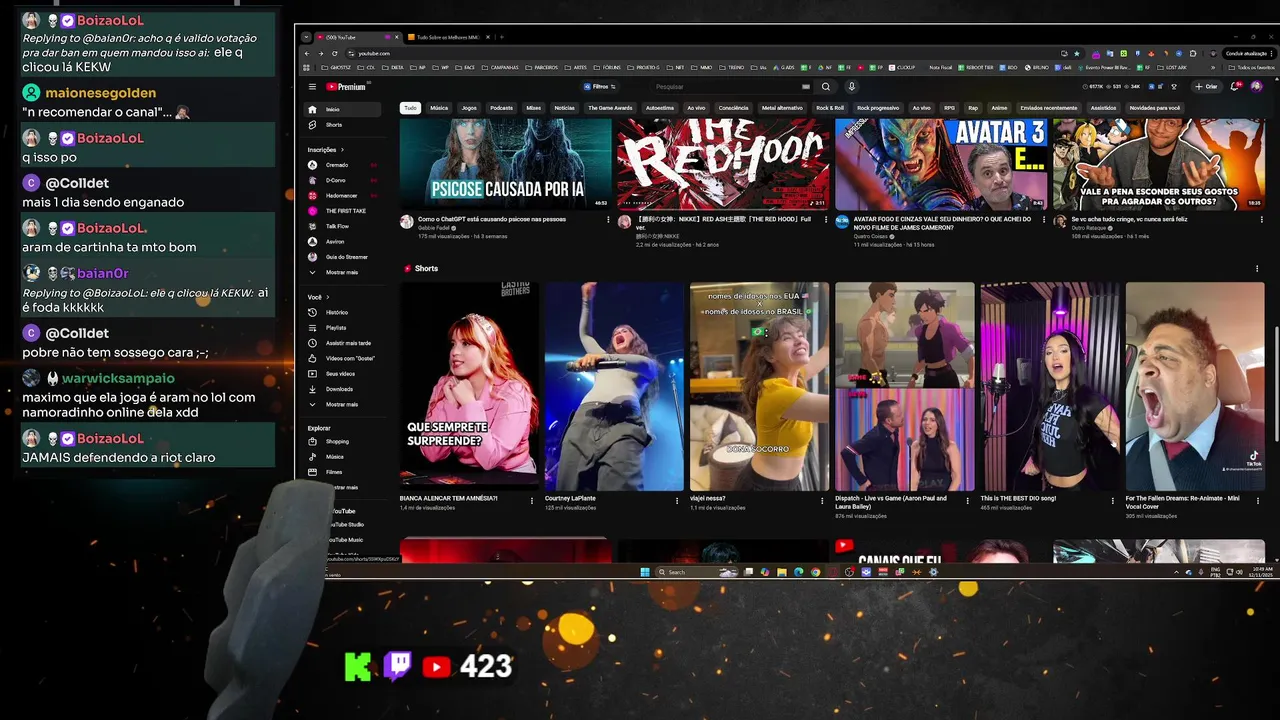Open the Courtney LaPlante short
Screen dimensions: 1280x720
pos(614,386)
